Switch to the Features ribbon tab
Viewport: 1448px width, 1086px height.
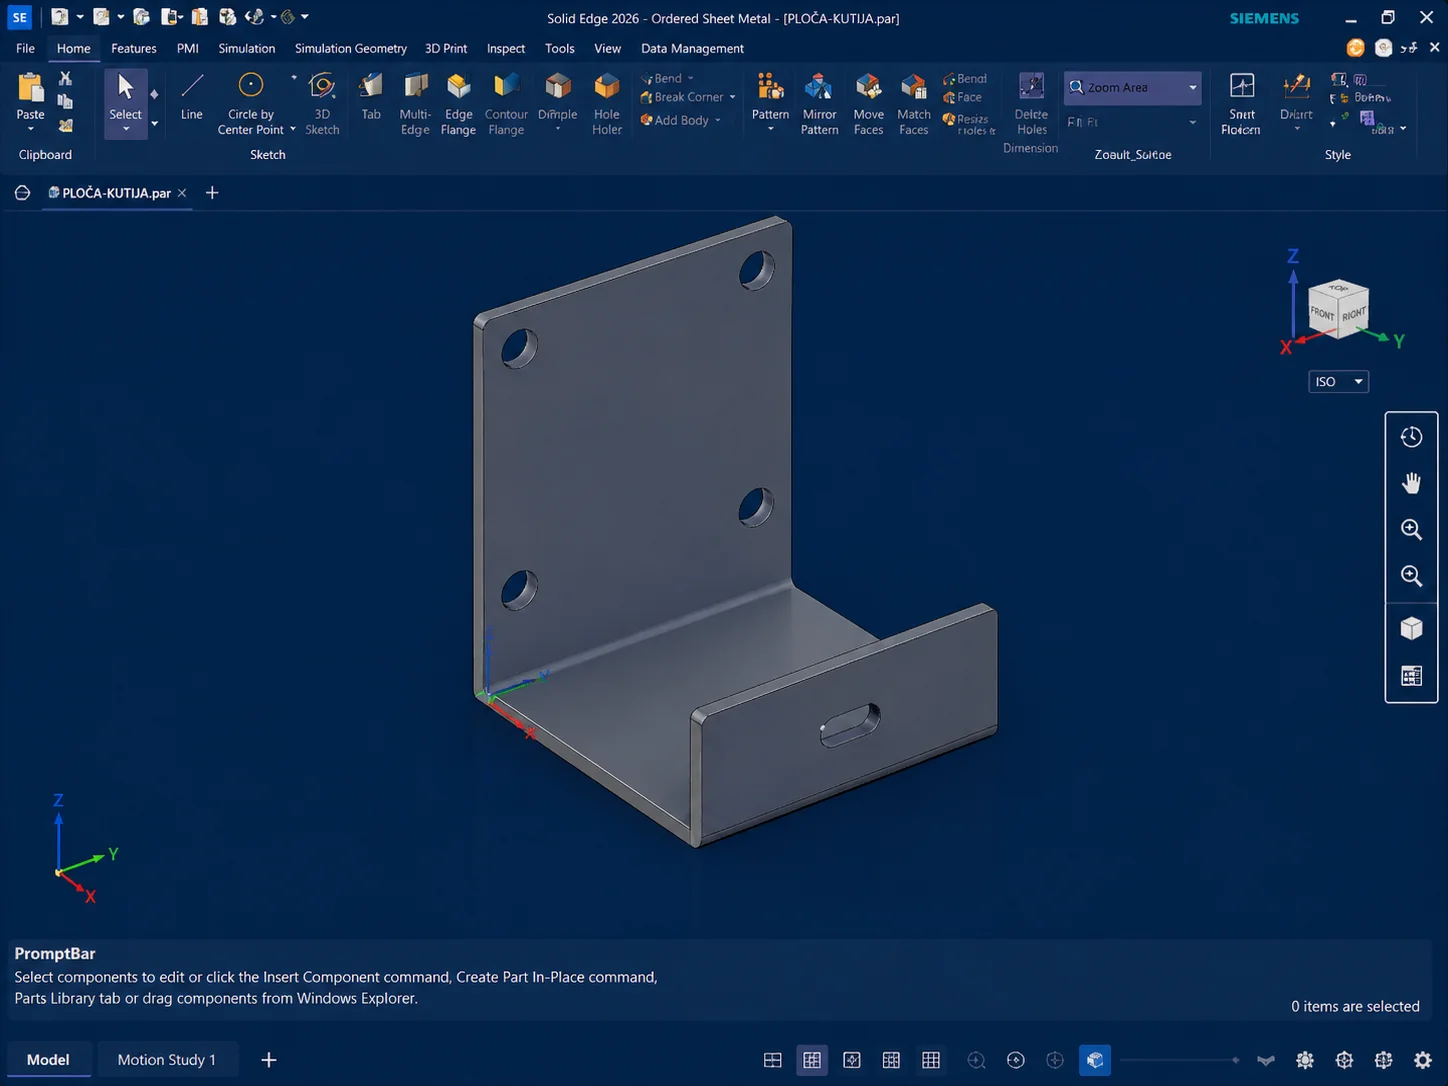coord(133,48)
